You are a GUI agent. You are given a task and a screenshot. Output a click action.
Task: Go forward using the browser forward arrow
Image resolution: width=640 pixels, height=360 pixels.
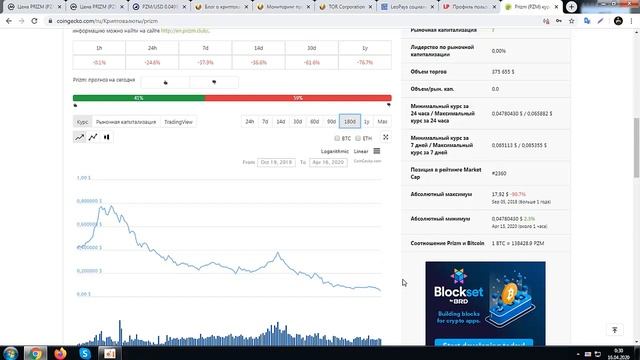pyautogui.click(x=21, y=21)
